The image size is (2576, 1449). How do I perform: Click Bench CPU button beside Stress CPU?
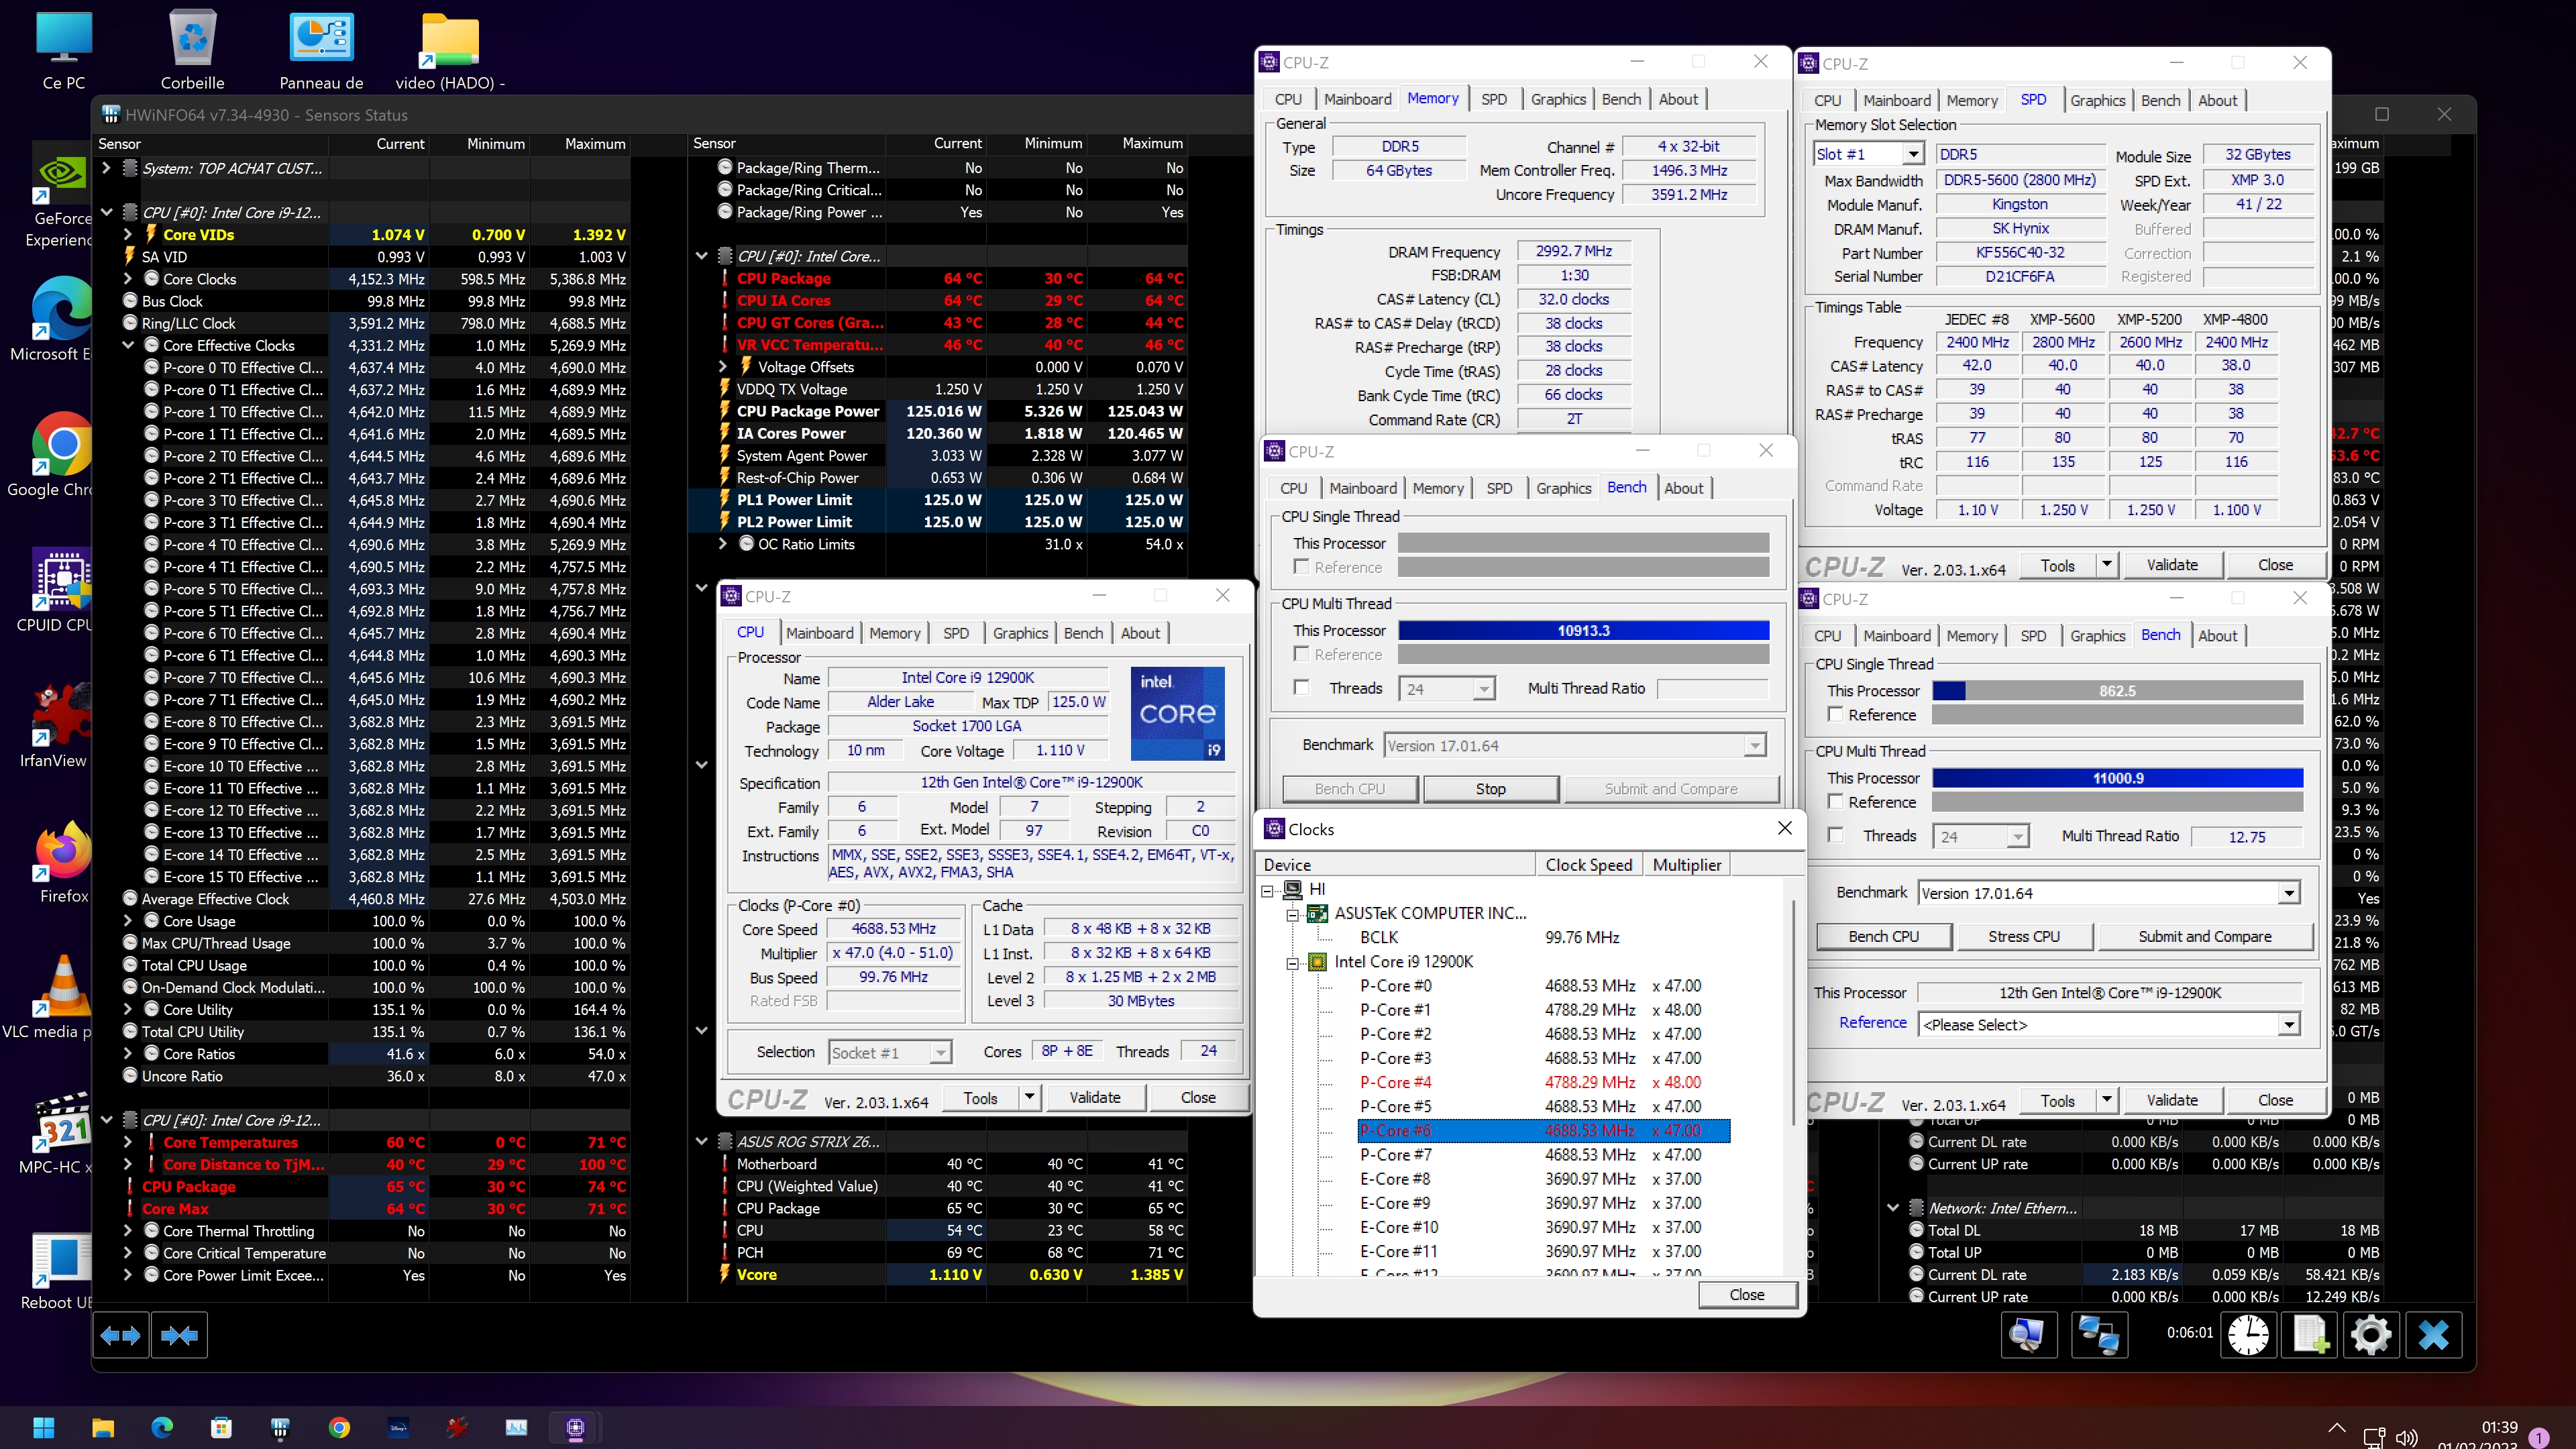point(1883,936)
